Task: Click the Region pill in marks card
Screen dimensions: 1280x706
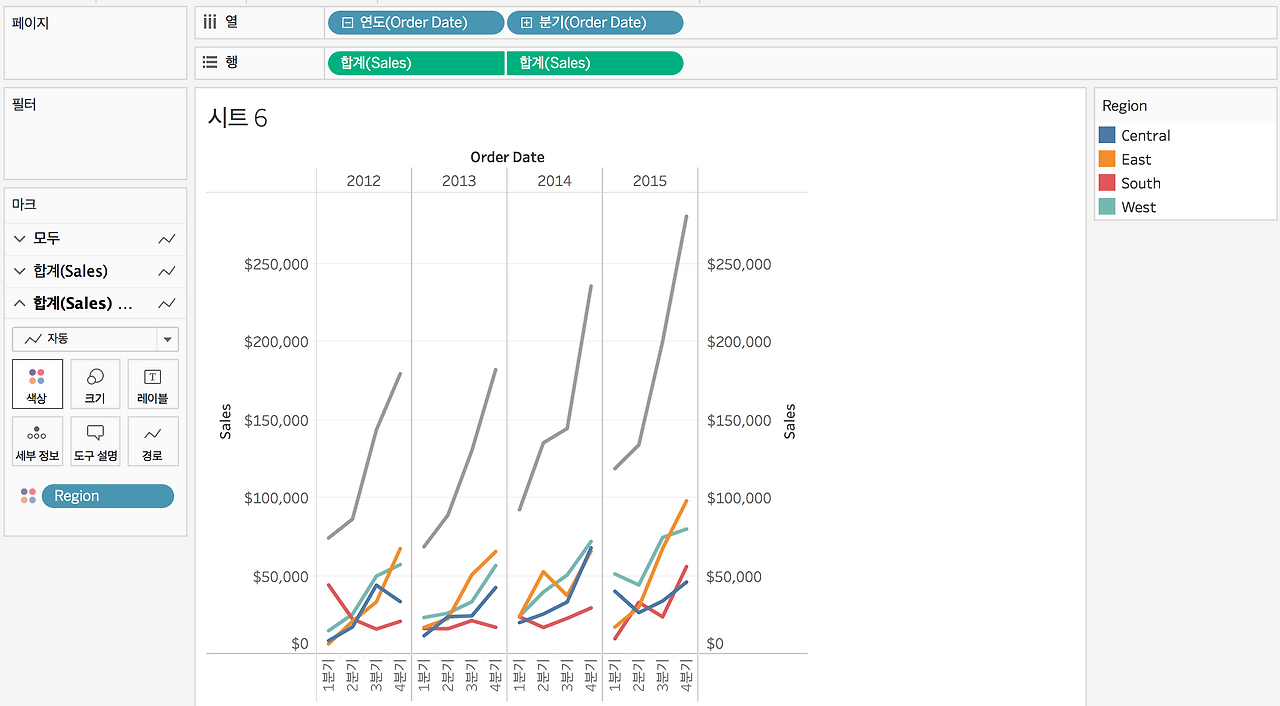Action: (x=107, y=496)
